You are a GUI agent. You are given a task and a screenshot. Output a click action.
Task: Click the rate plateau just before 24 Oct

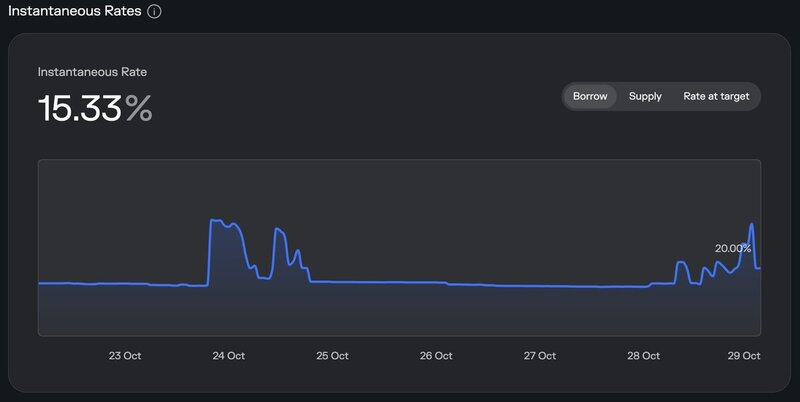pyautogui.click(x=222, y=223)
